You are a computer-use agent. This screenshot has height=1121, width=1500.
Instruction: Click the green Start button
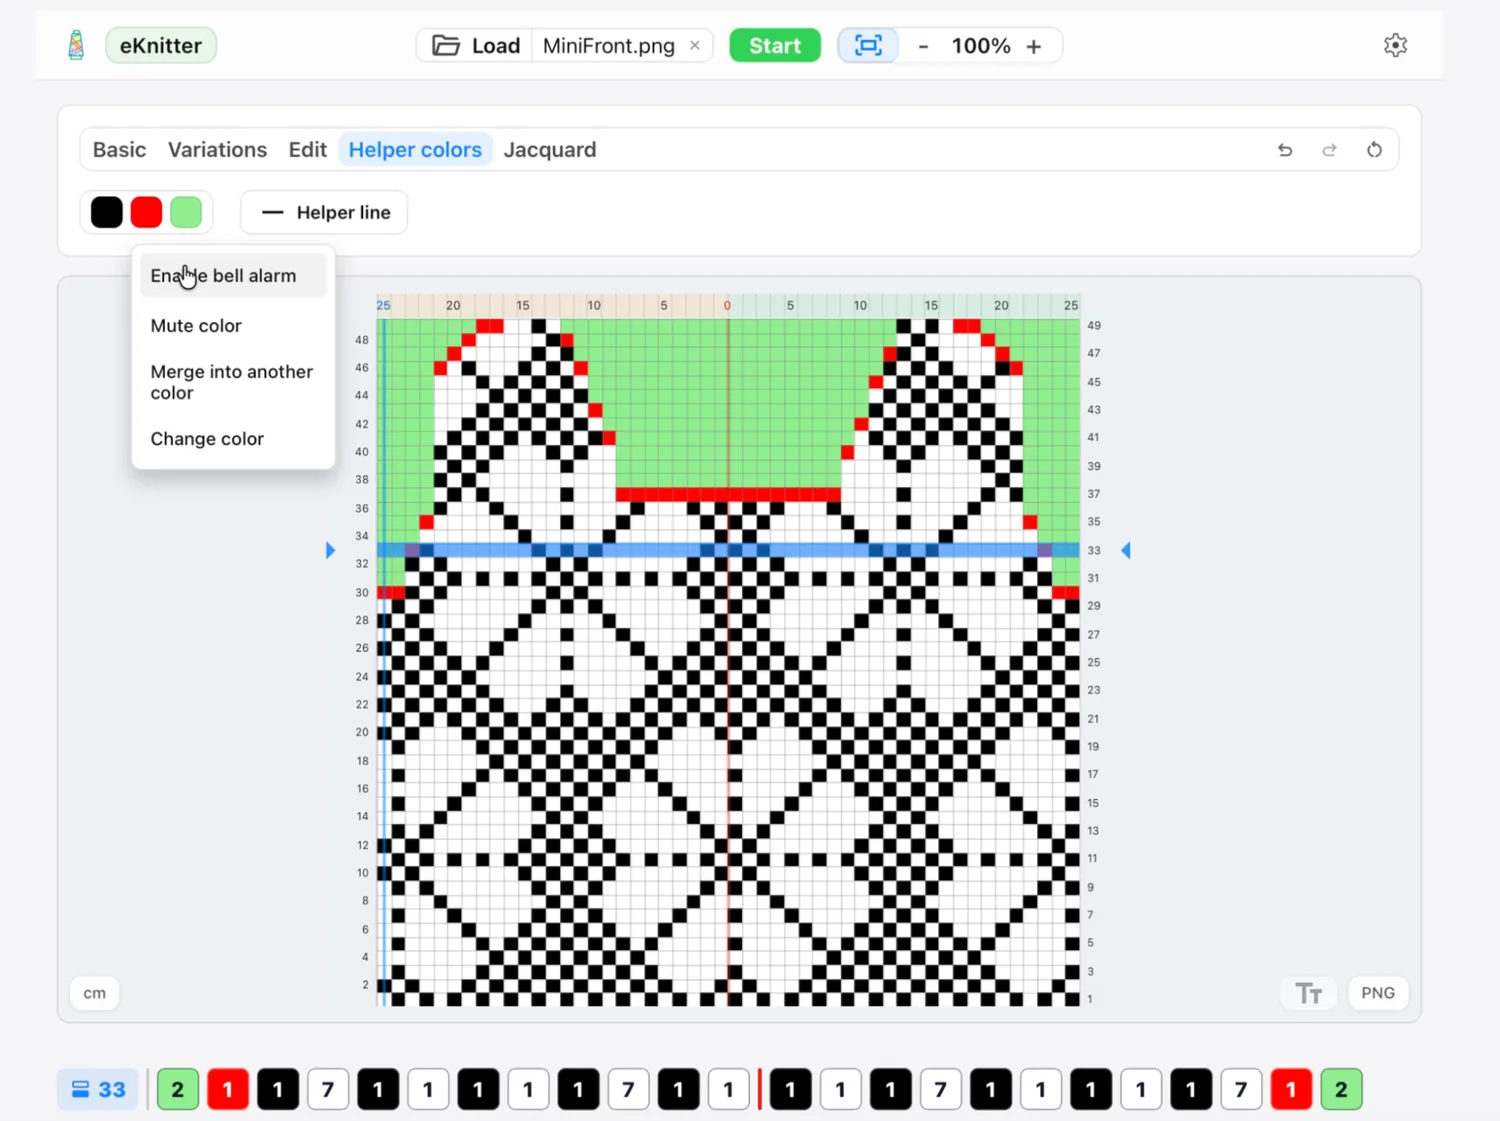[775, 46]
